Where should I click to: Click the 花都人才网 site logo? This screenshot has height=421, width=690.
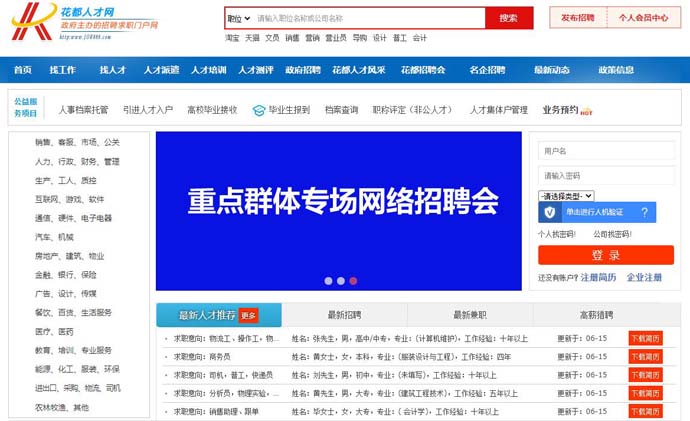[84, 22]
